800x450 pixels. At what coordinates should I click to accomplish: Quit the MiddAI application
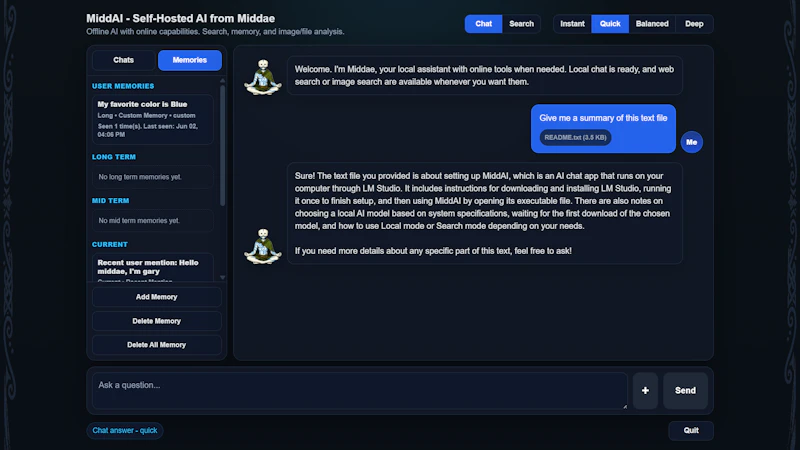pyautogui.click(x=691, y=431)
